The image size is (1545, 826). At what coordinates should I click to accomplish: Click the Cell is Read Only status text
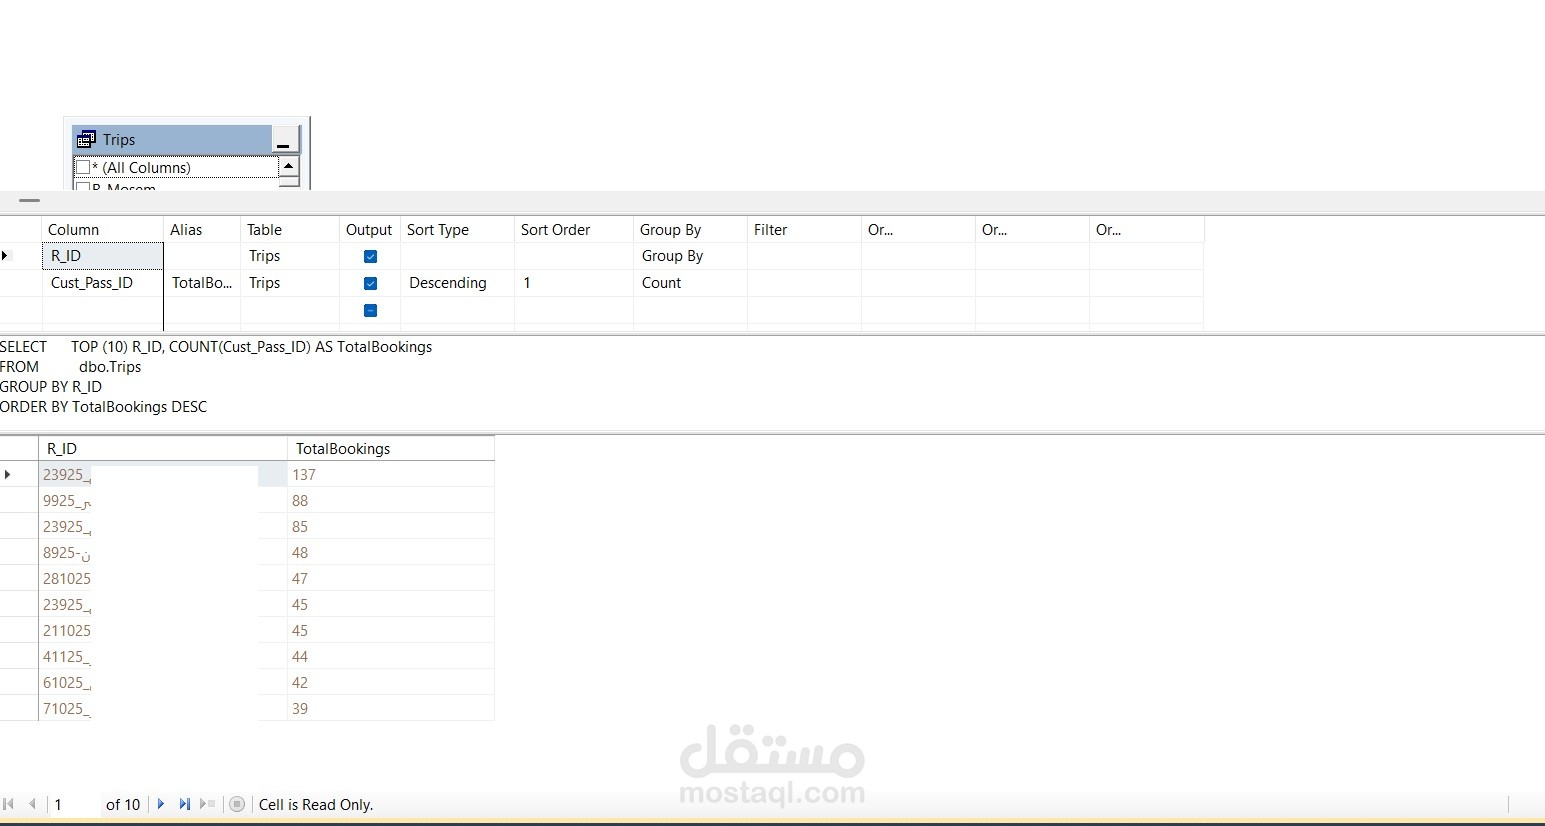[316, 805]
